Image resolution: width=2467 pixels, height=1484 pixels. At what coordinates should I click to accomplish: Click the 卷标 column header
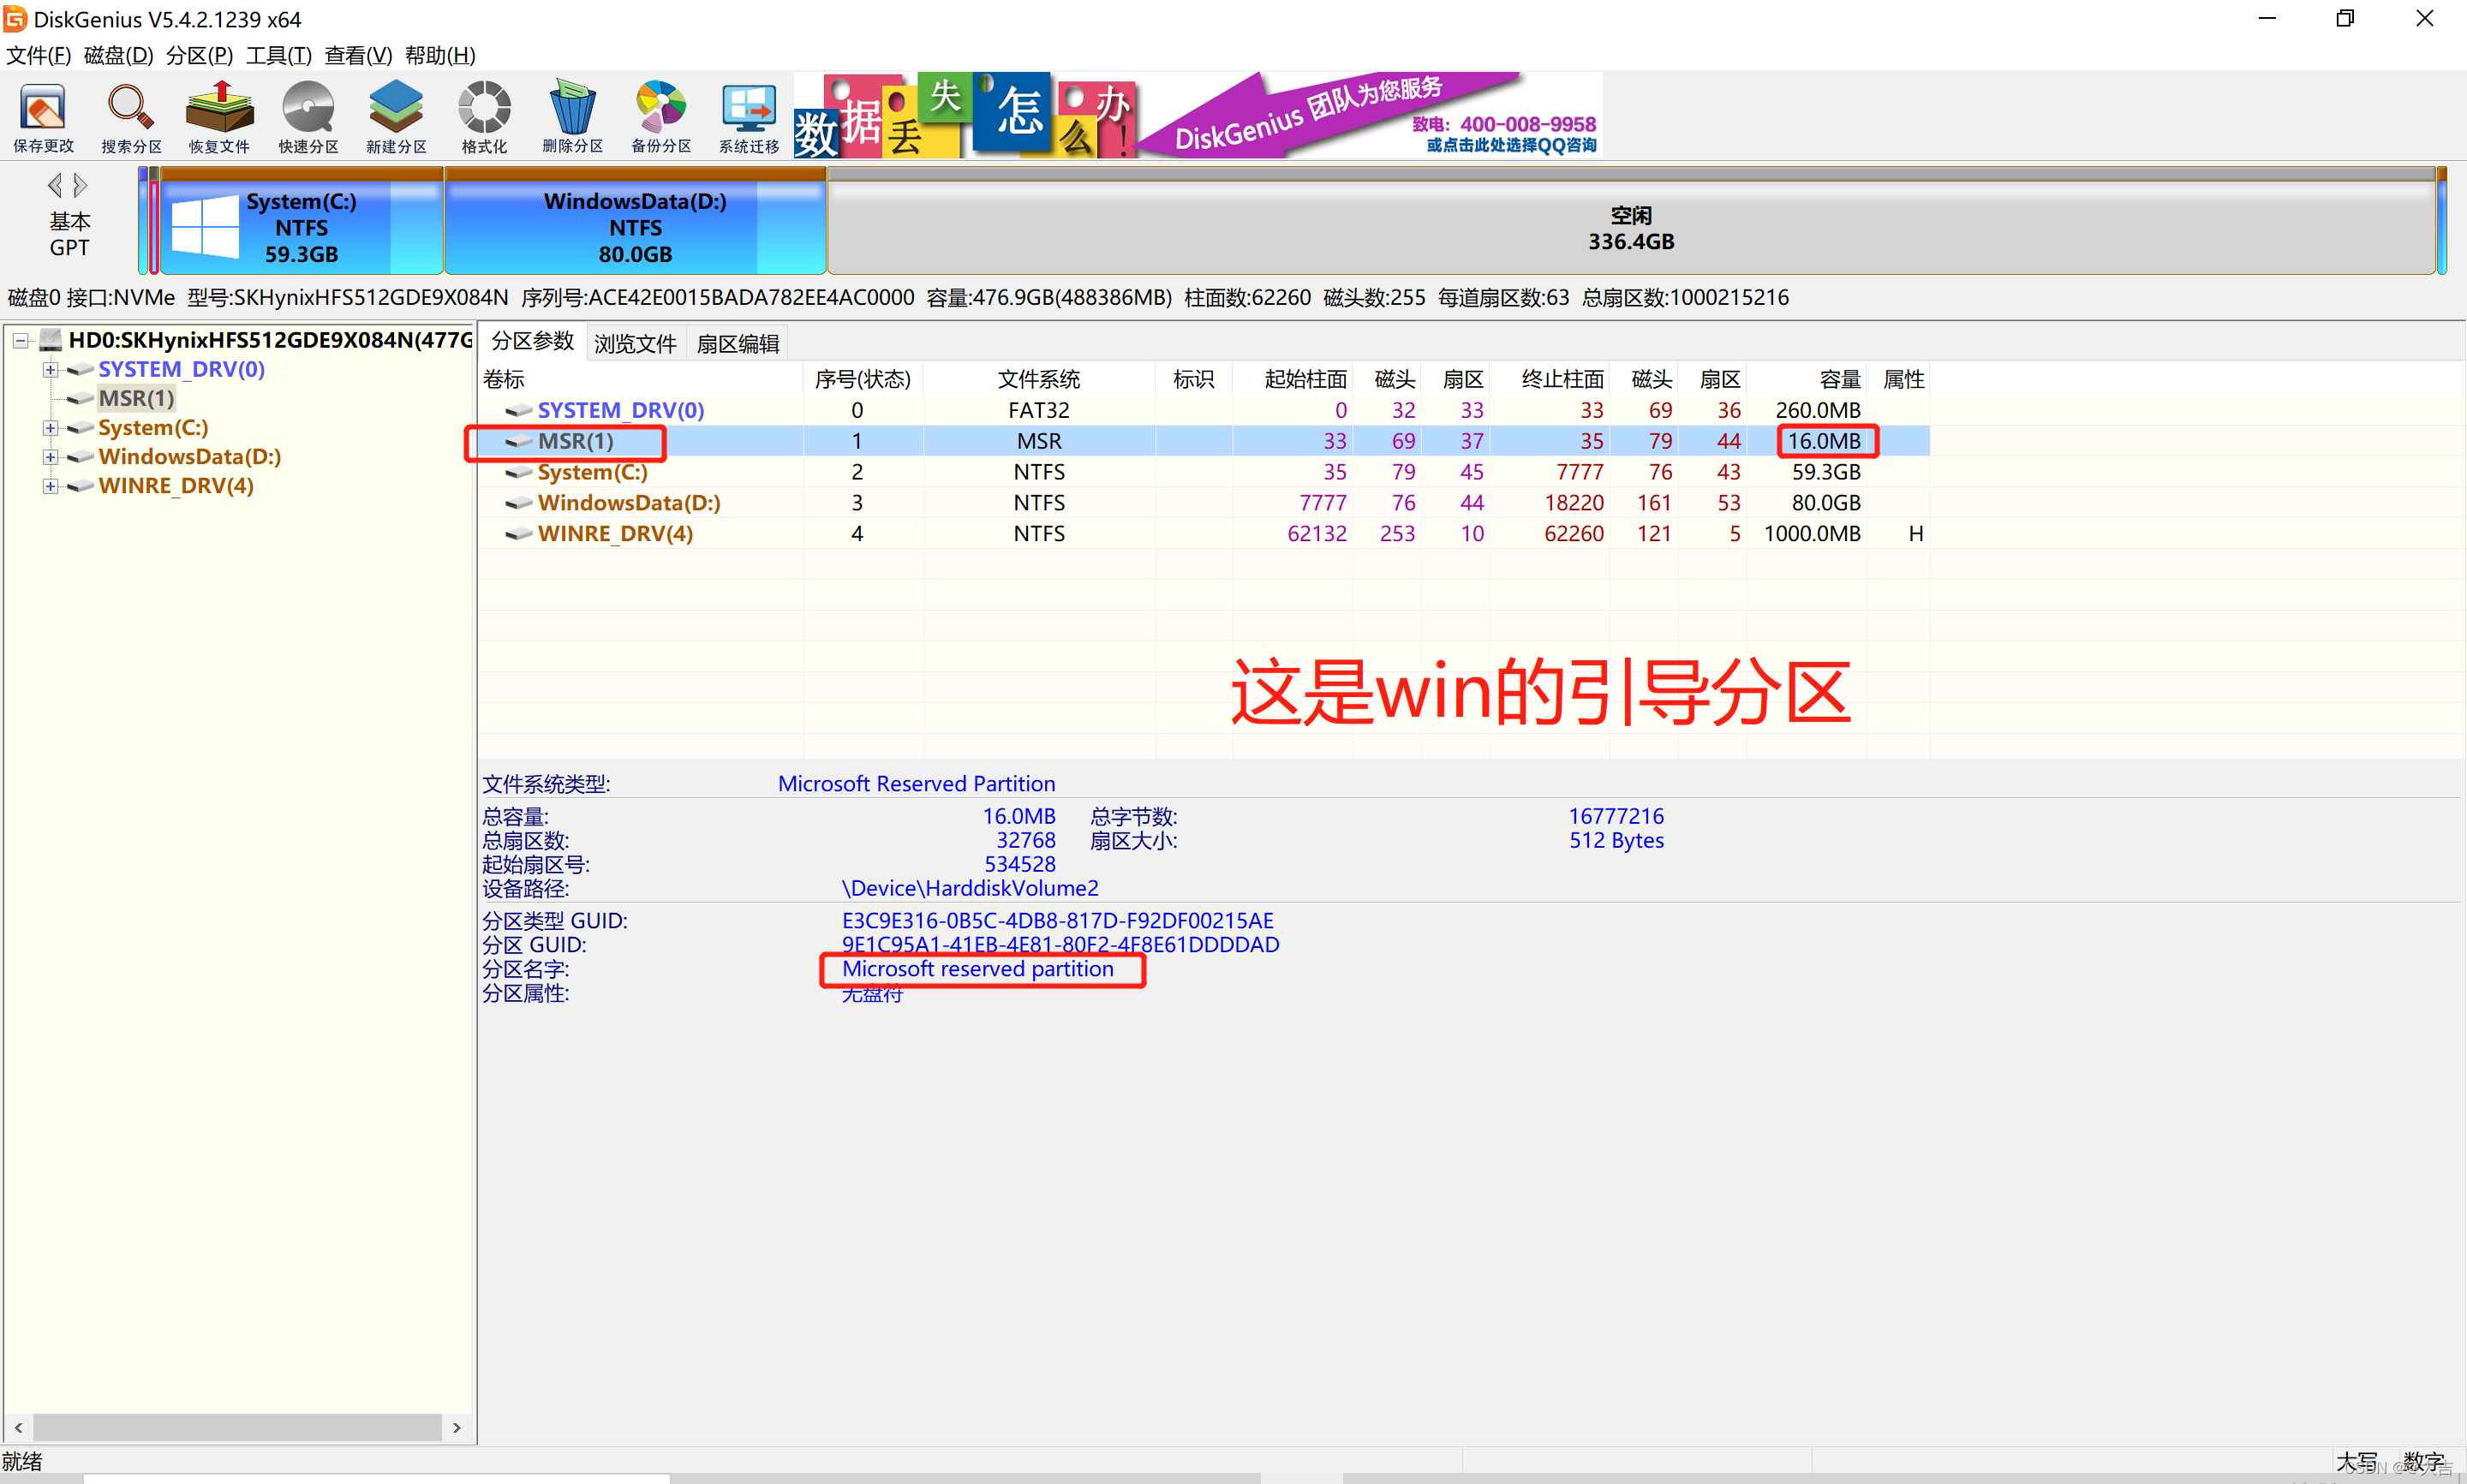[641, 380]
